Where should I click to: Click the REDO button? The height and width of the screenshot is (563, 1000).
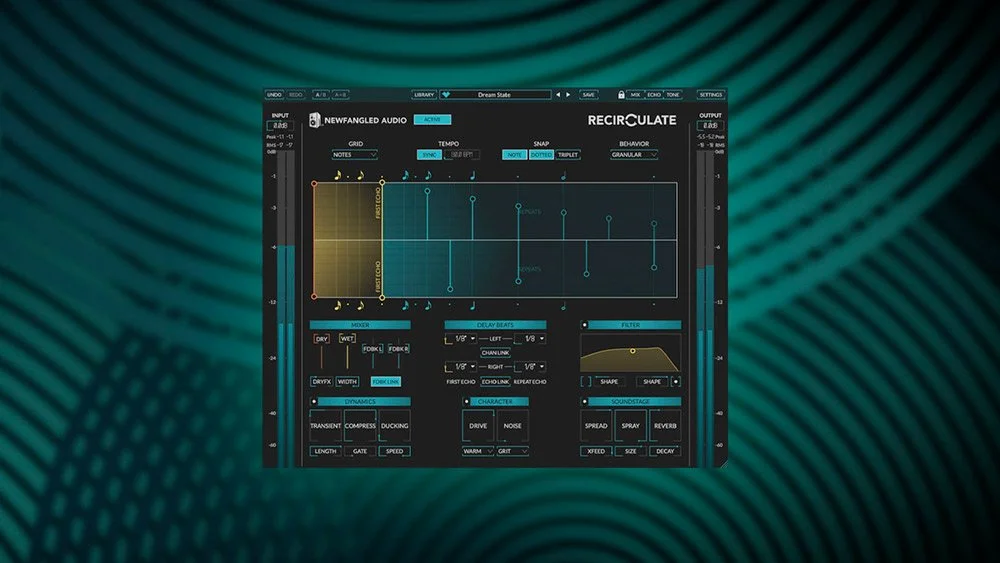pyautogui.click(x=296, y=94)
